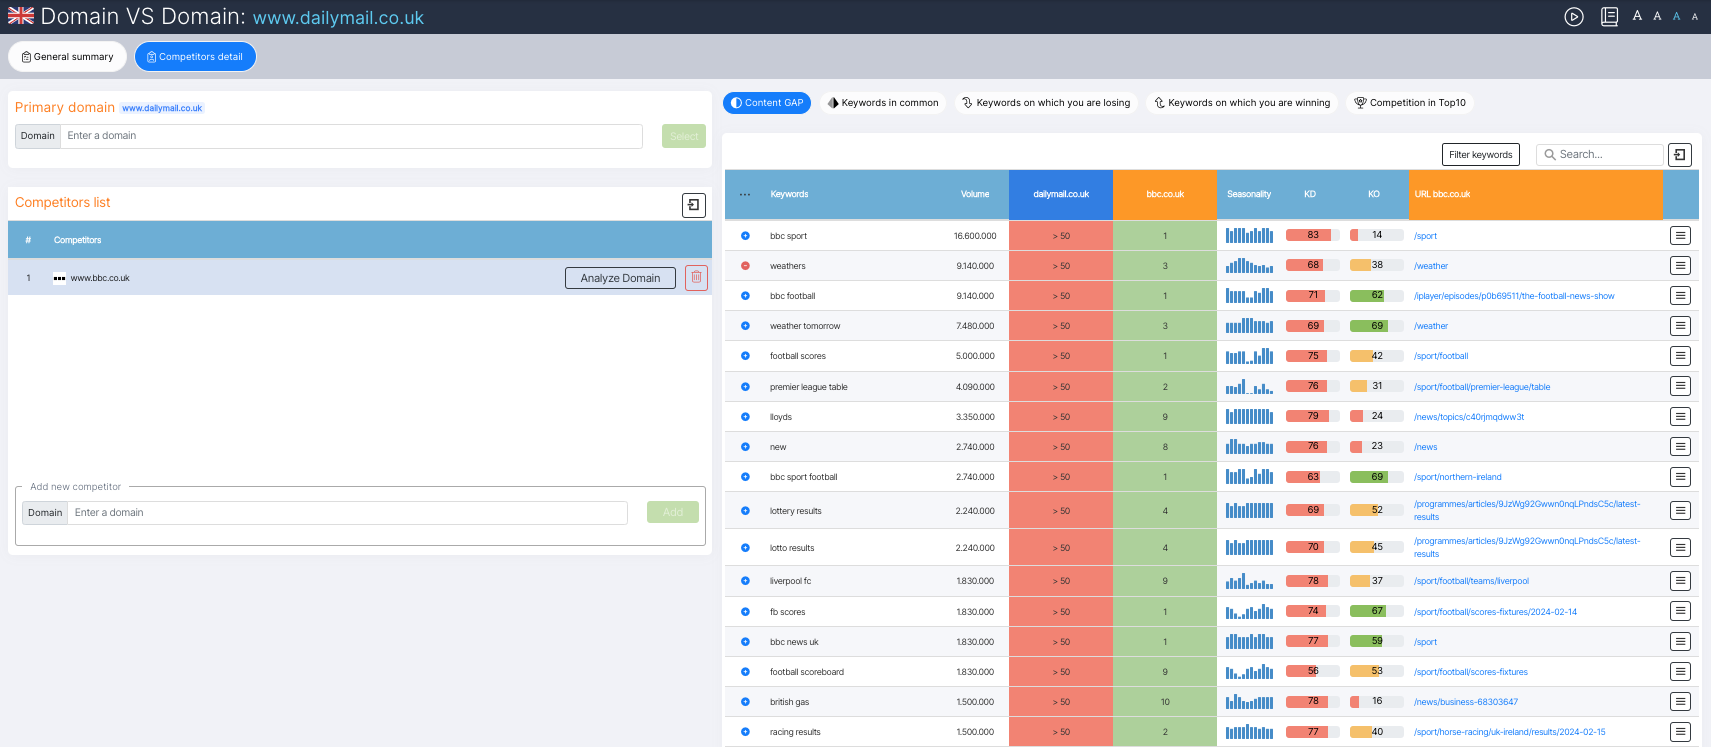
Task: Open row menu for liverpool fc
Action: click(1680, 581)
